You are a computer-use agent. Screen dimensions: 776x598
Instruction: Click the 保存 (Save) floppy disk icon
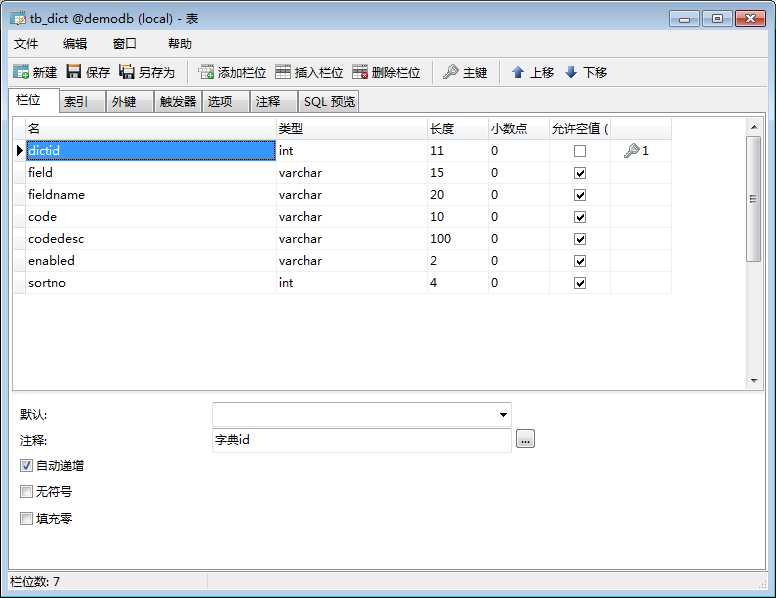(x=74, y=72)
